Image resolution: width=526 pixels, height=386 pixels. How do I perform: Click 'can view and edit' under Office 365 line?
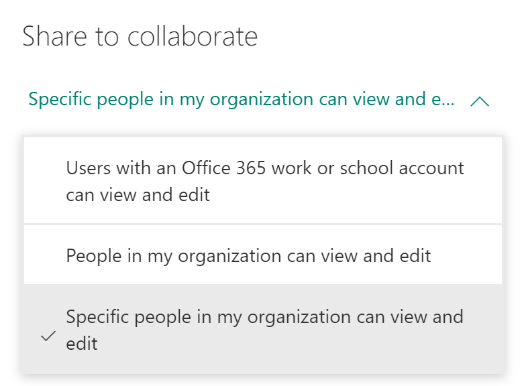coord(138,195)
